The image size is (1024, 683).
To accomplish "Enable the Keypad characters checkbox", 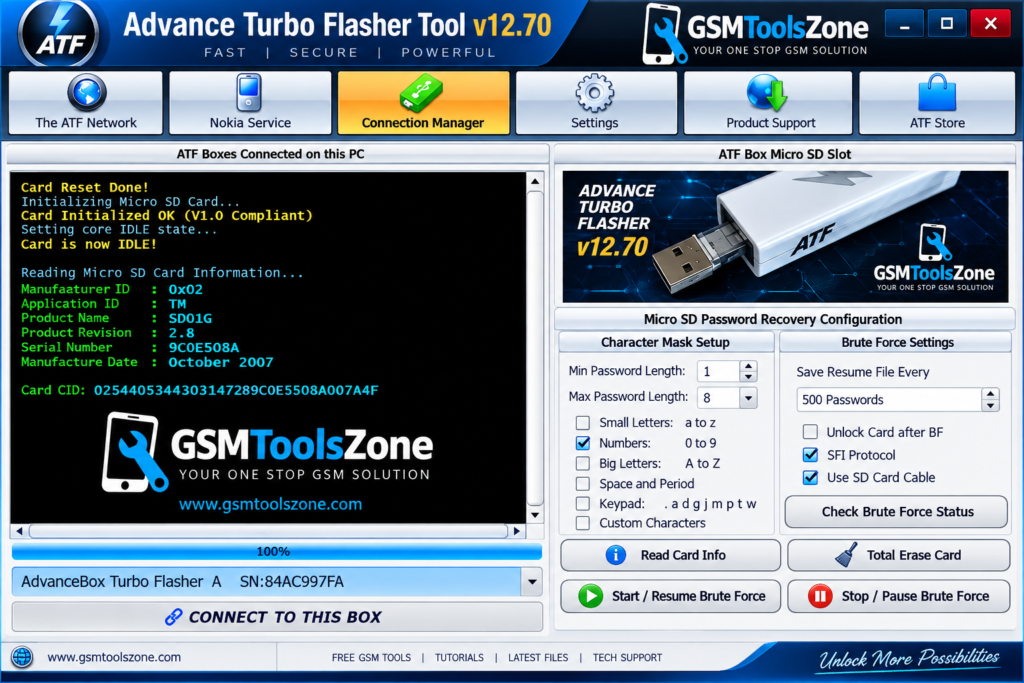I will click(x=583, y=503).
